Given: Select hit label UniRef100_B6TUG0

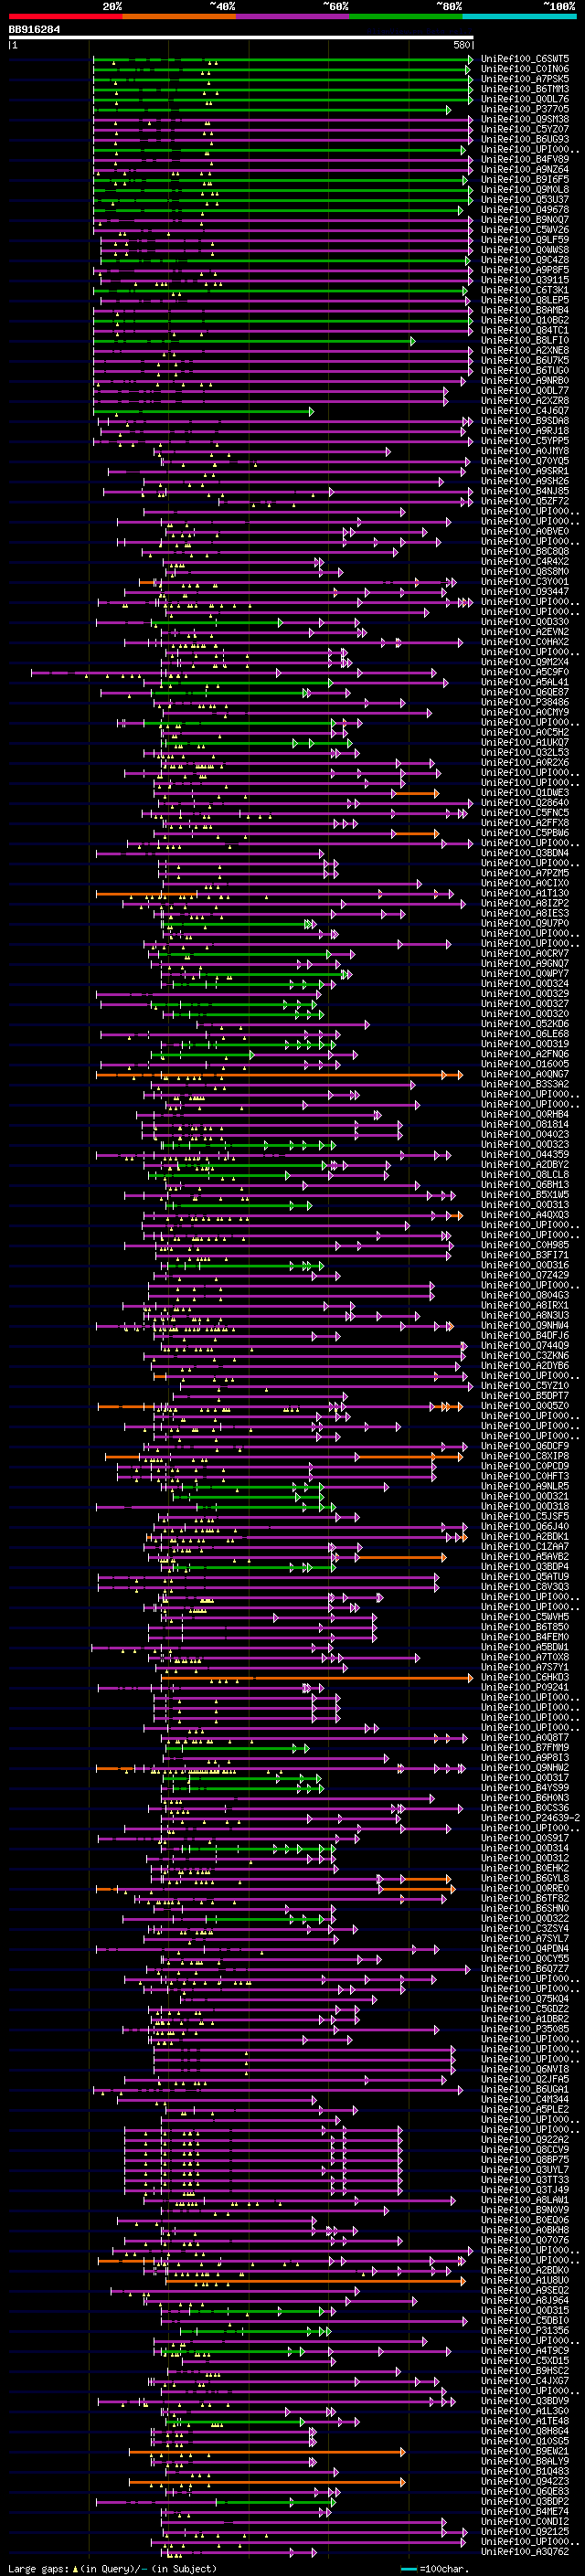Looking at the screenshot, I should point(525,371).
